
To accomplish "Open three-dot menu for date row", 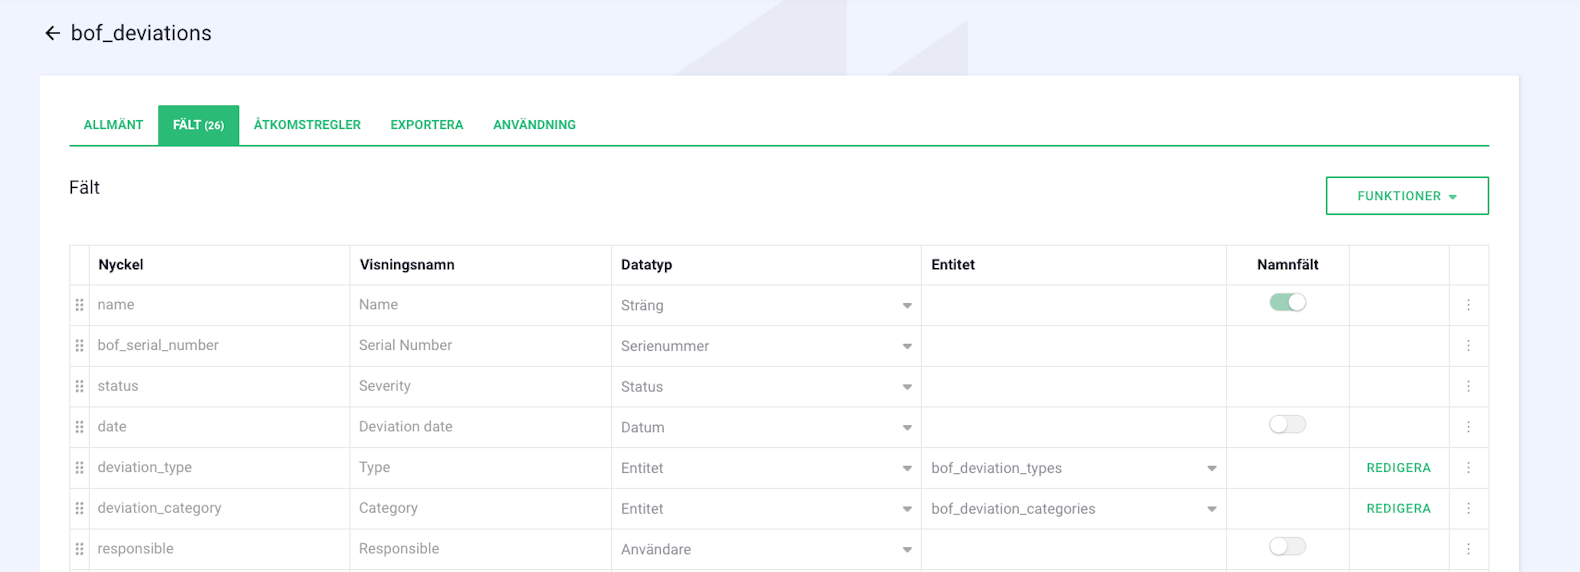I will click(x=1468, y=427).
